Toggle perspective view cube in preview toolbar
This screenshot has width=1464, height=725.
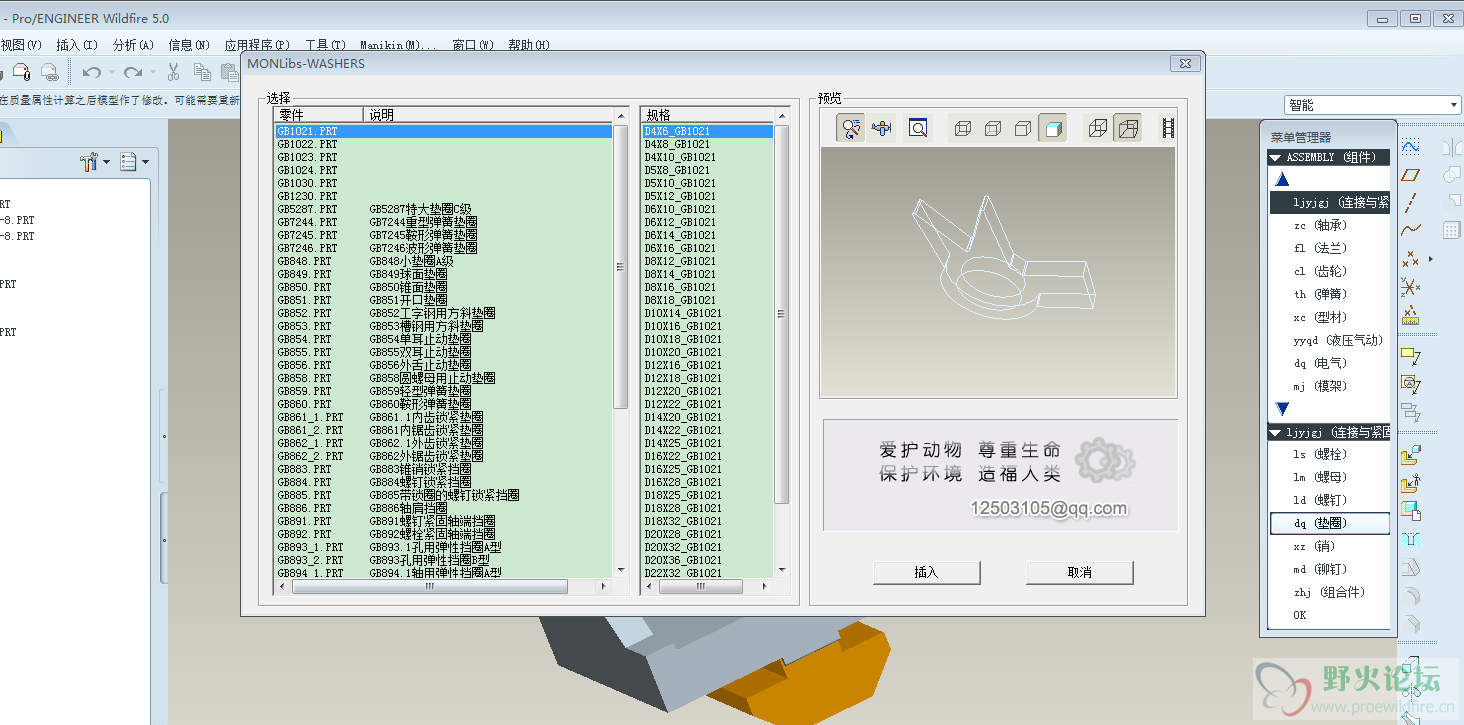coord(1127,128)
